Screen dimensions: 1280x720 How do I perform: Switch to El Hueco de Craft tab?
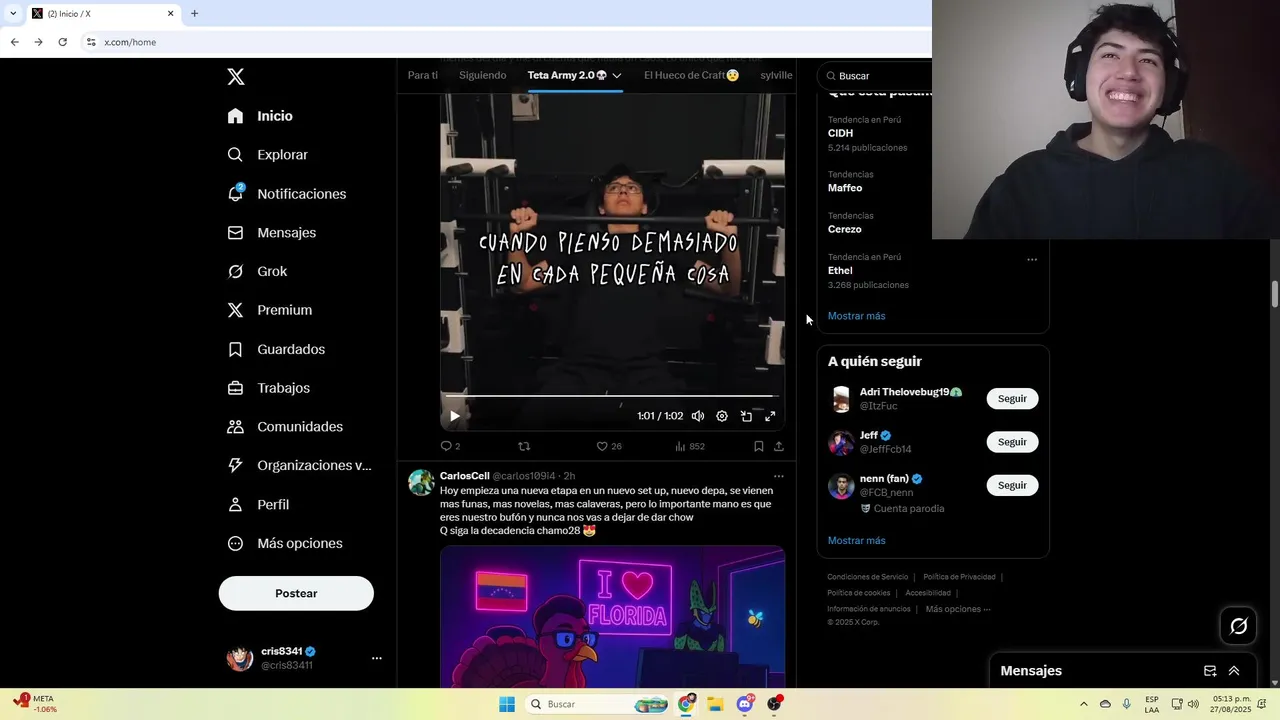coord(692,75)
